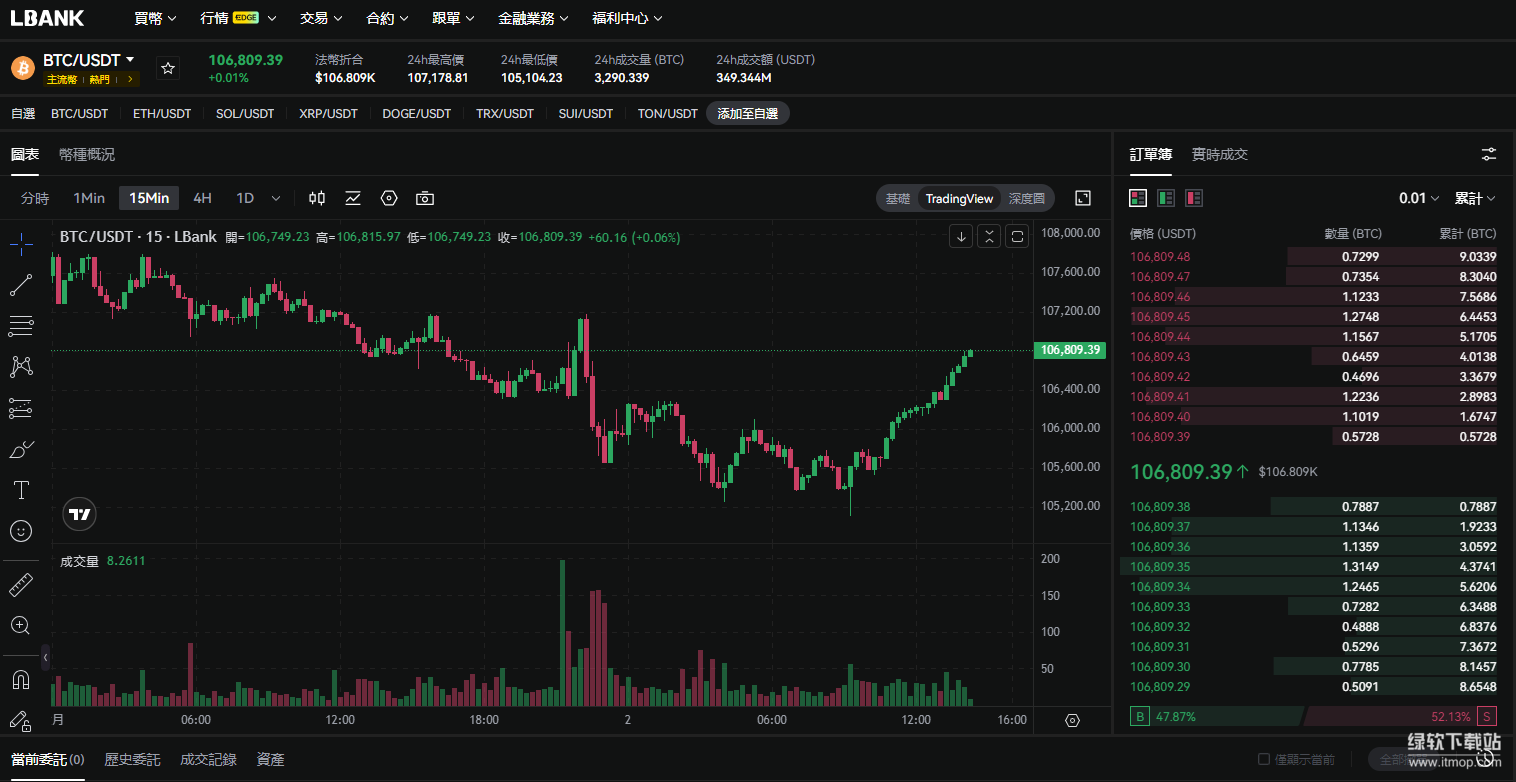This screenshot has height=782, width=1516.
Task: Expand more timeframe intervals after 1D
Action: [276, 198]
